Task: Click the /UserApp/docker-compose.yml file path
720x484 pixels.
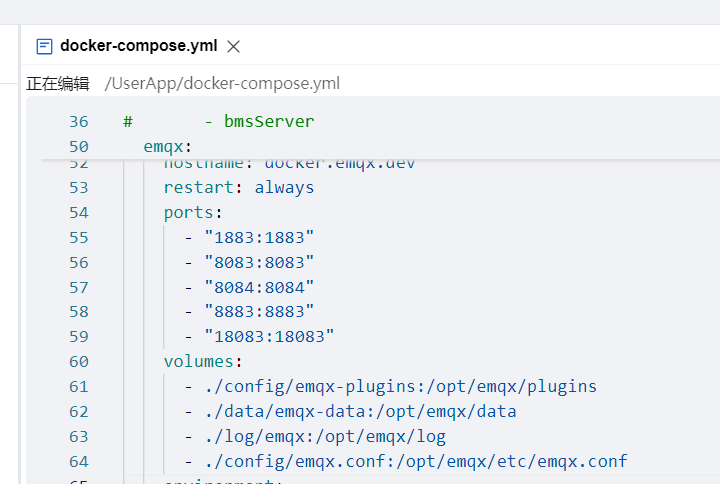Action: click(222, 84)
